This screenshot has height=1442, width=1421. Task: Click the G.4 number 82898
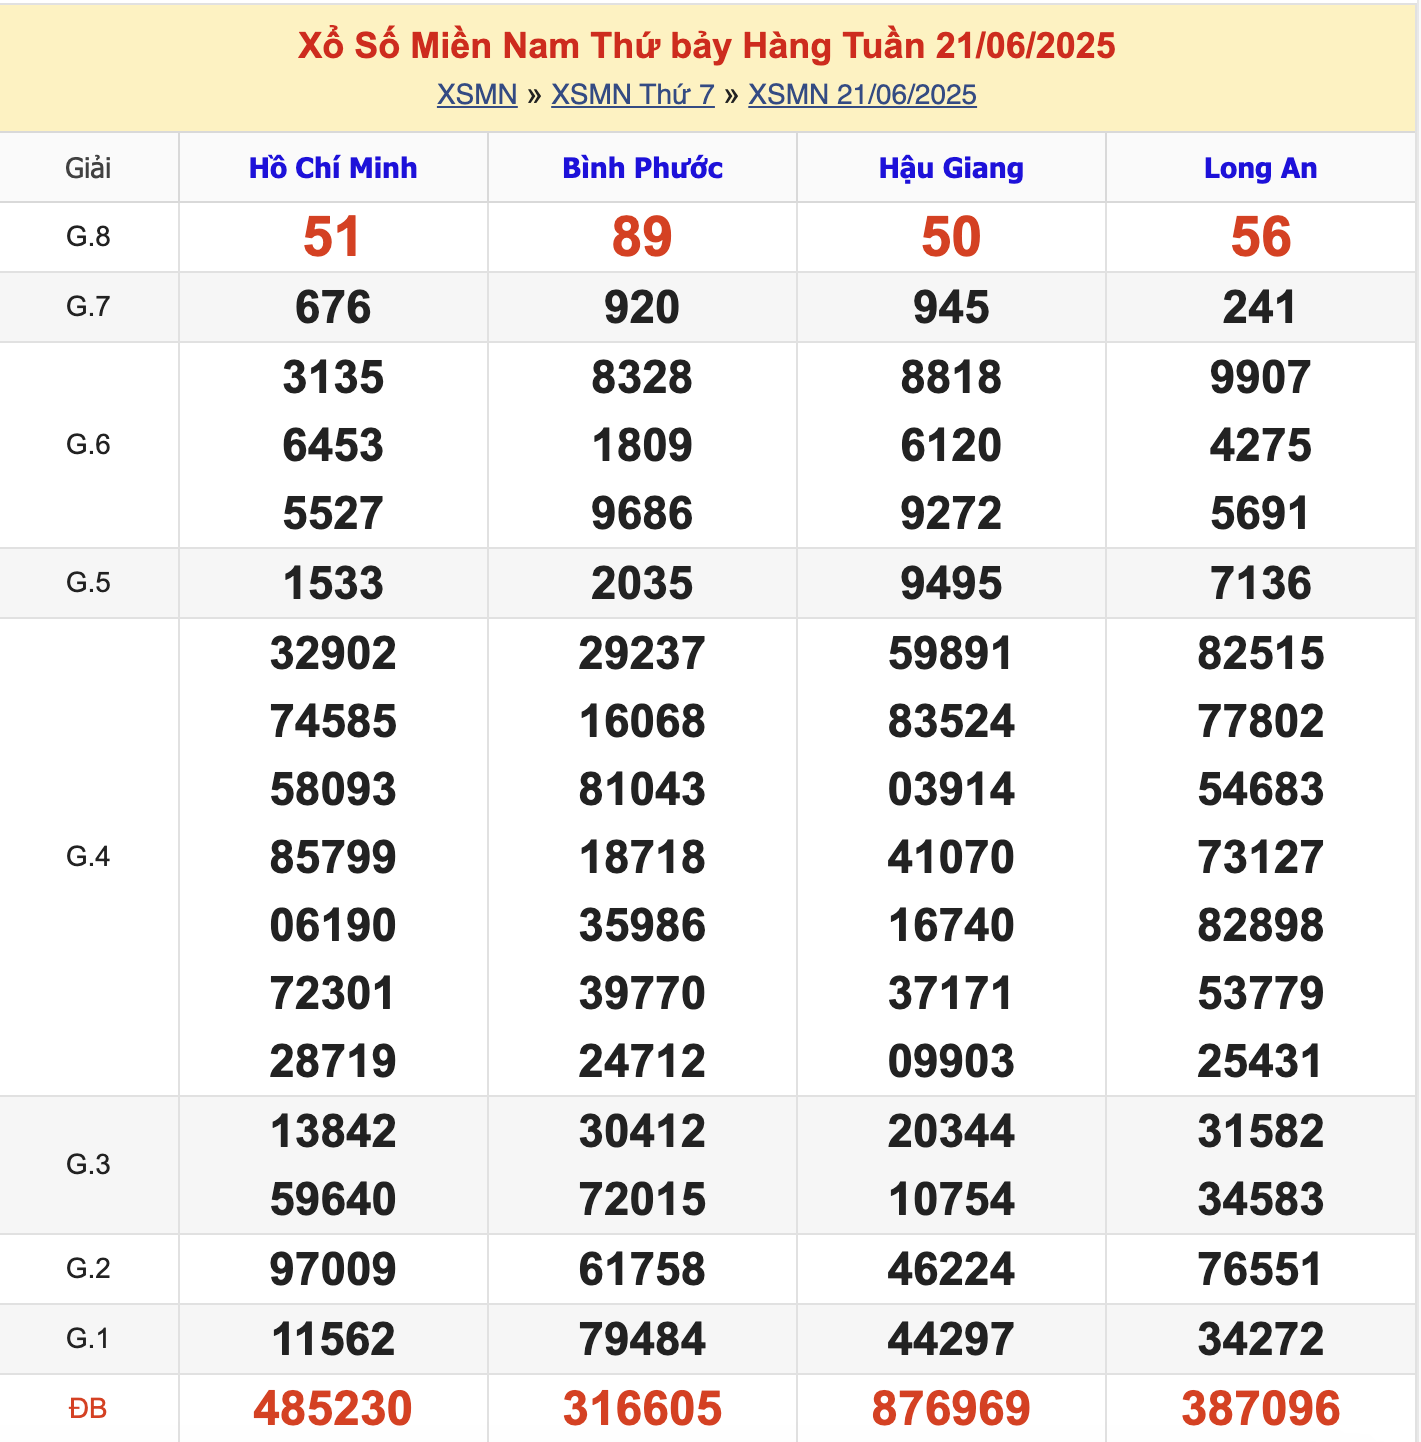point(1260,926)
